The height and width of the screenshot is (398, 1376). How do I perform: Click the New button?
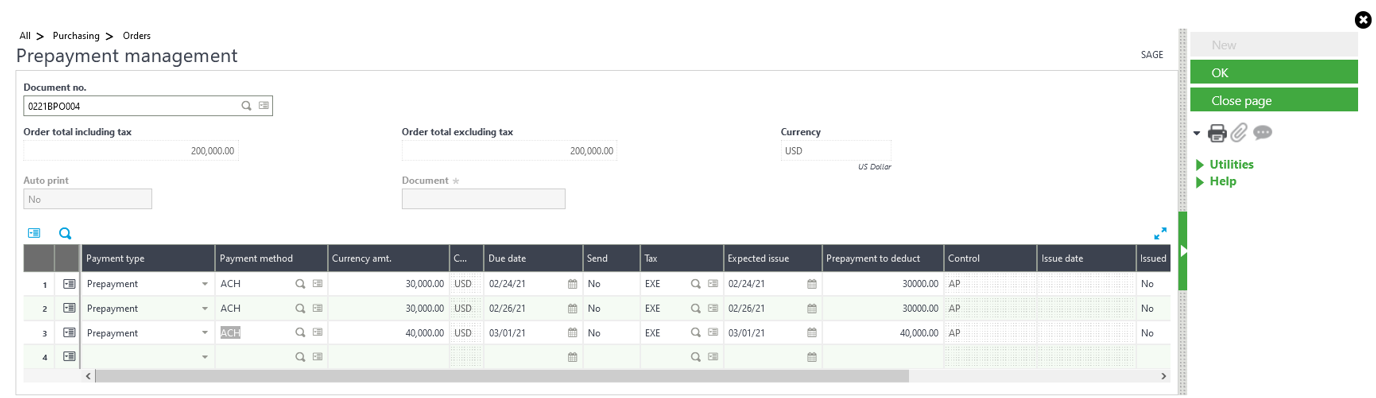(1274, 44)
